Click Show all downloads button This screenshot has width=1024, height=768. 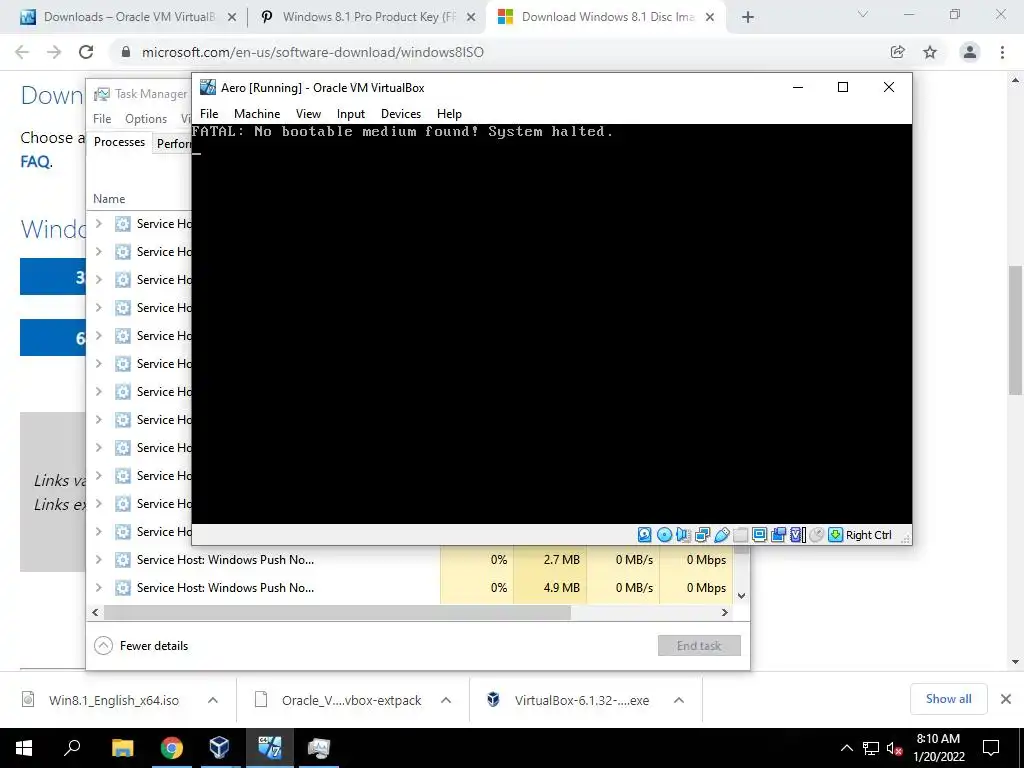(x=948, y=699)
